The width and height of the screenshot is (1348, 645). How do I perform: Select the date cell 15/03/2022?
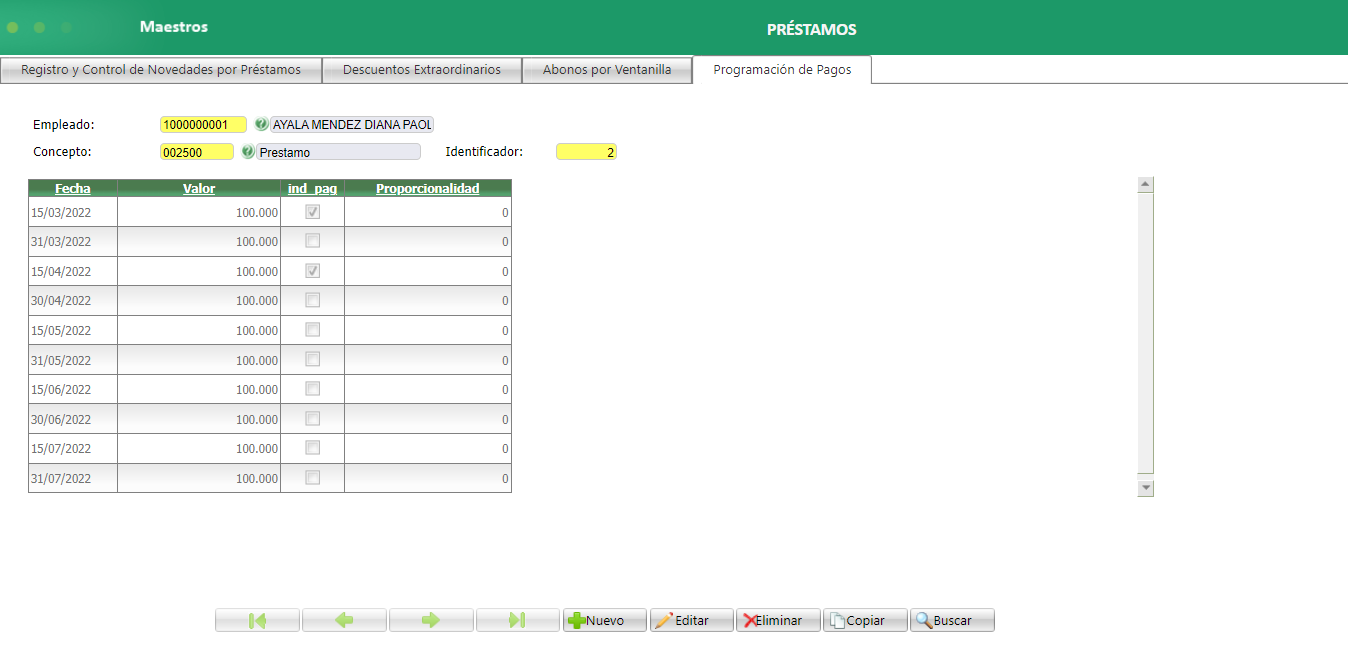tap(73, 212)
